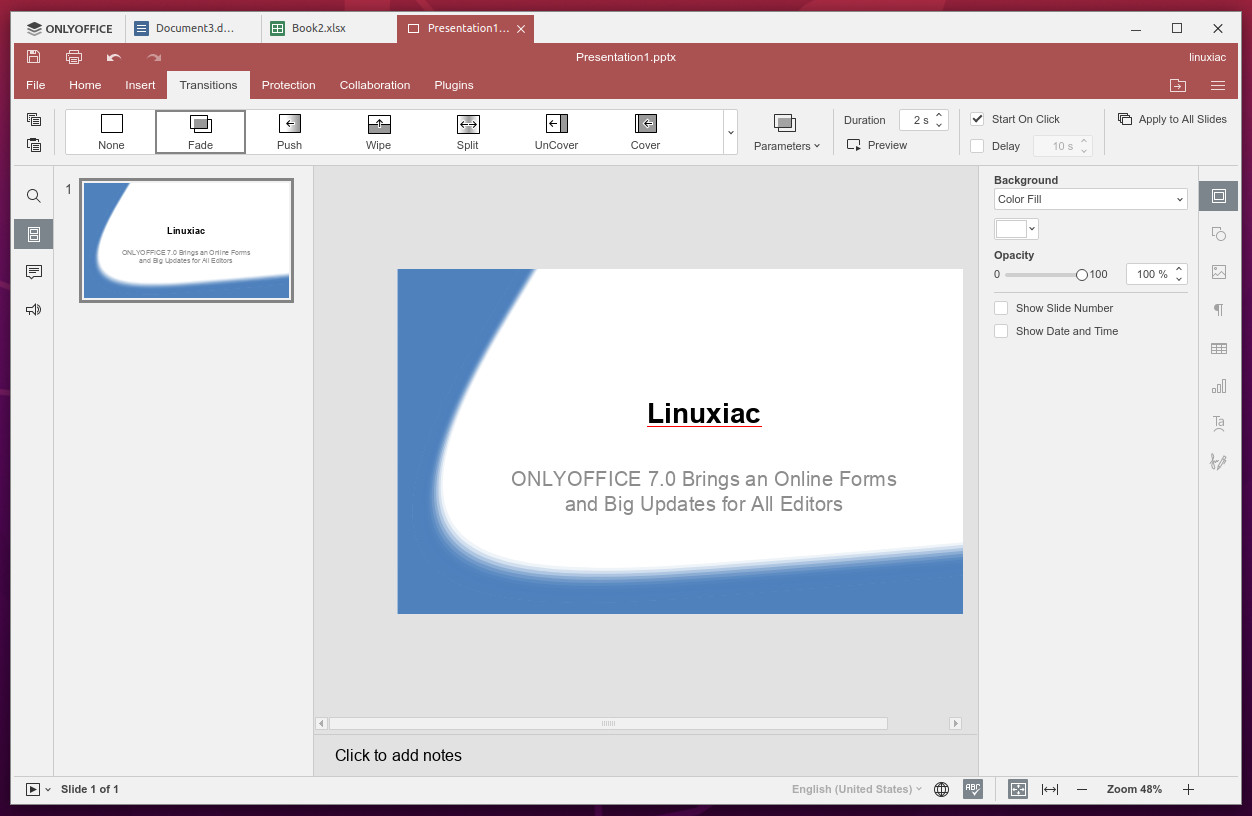Save the presentation using the diskette icon
Screen dimensions: 1252x816
pyautogui.click(x=34, y=57)
